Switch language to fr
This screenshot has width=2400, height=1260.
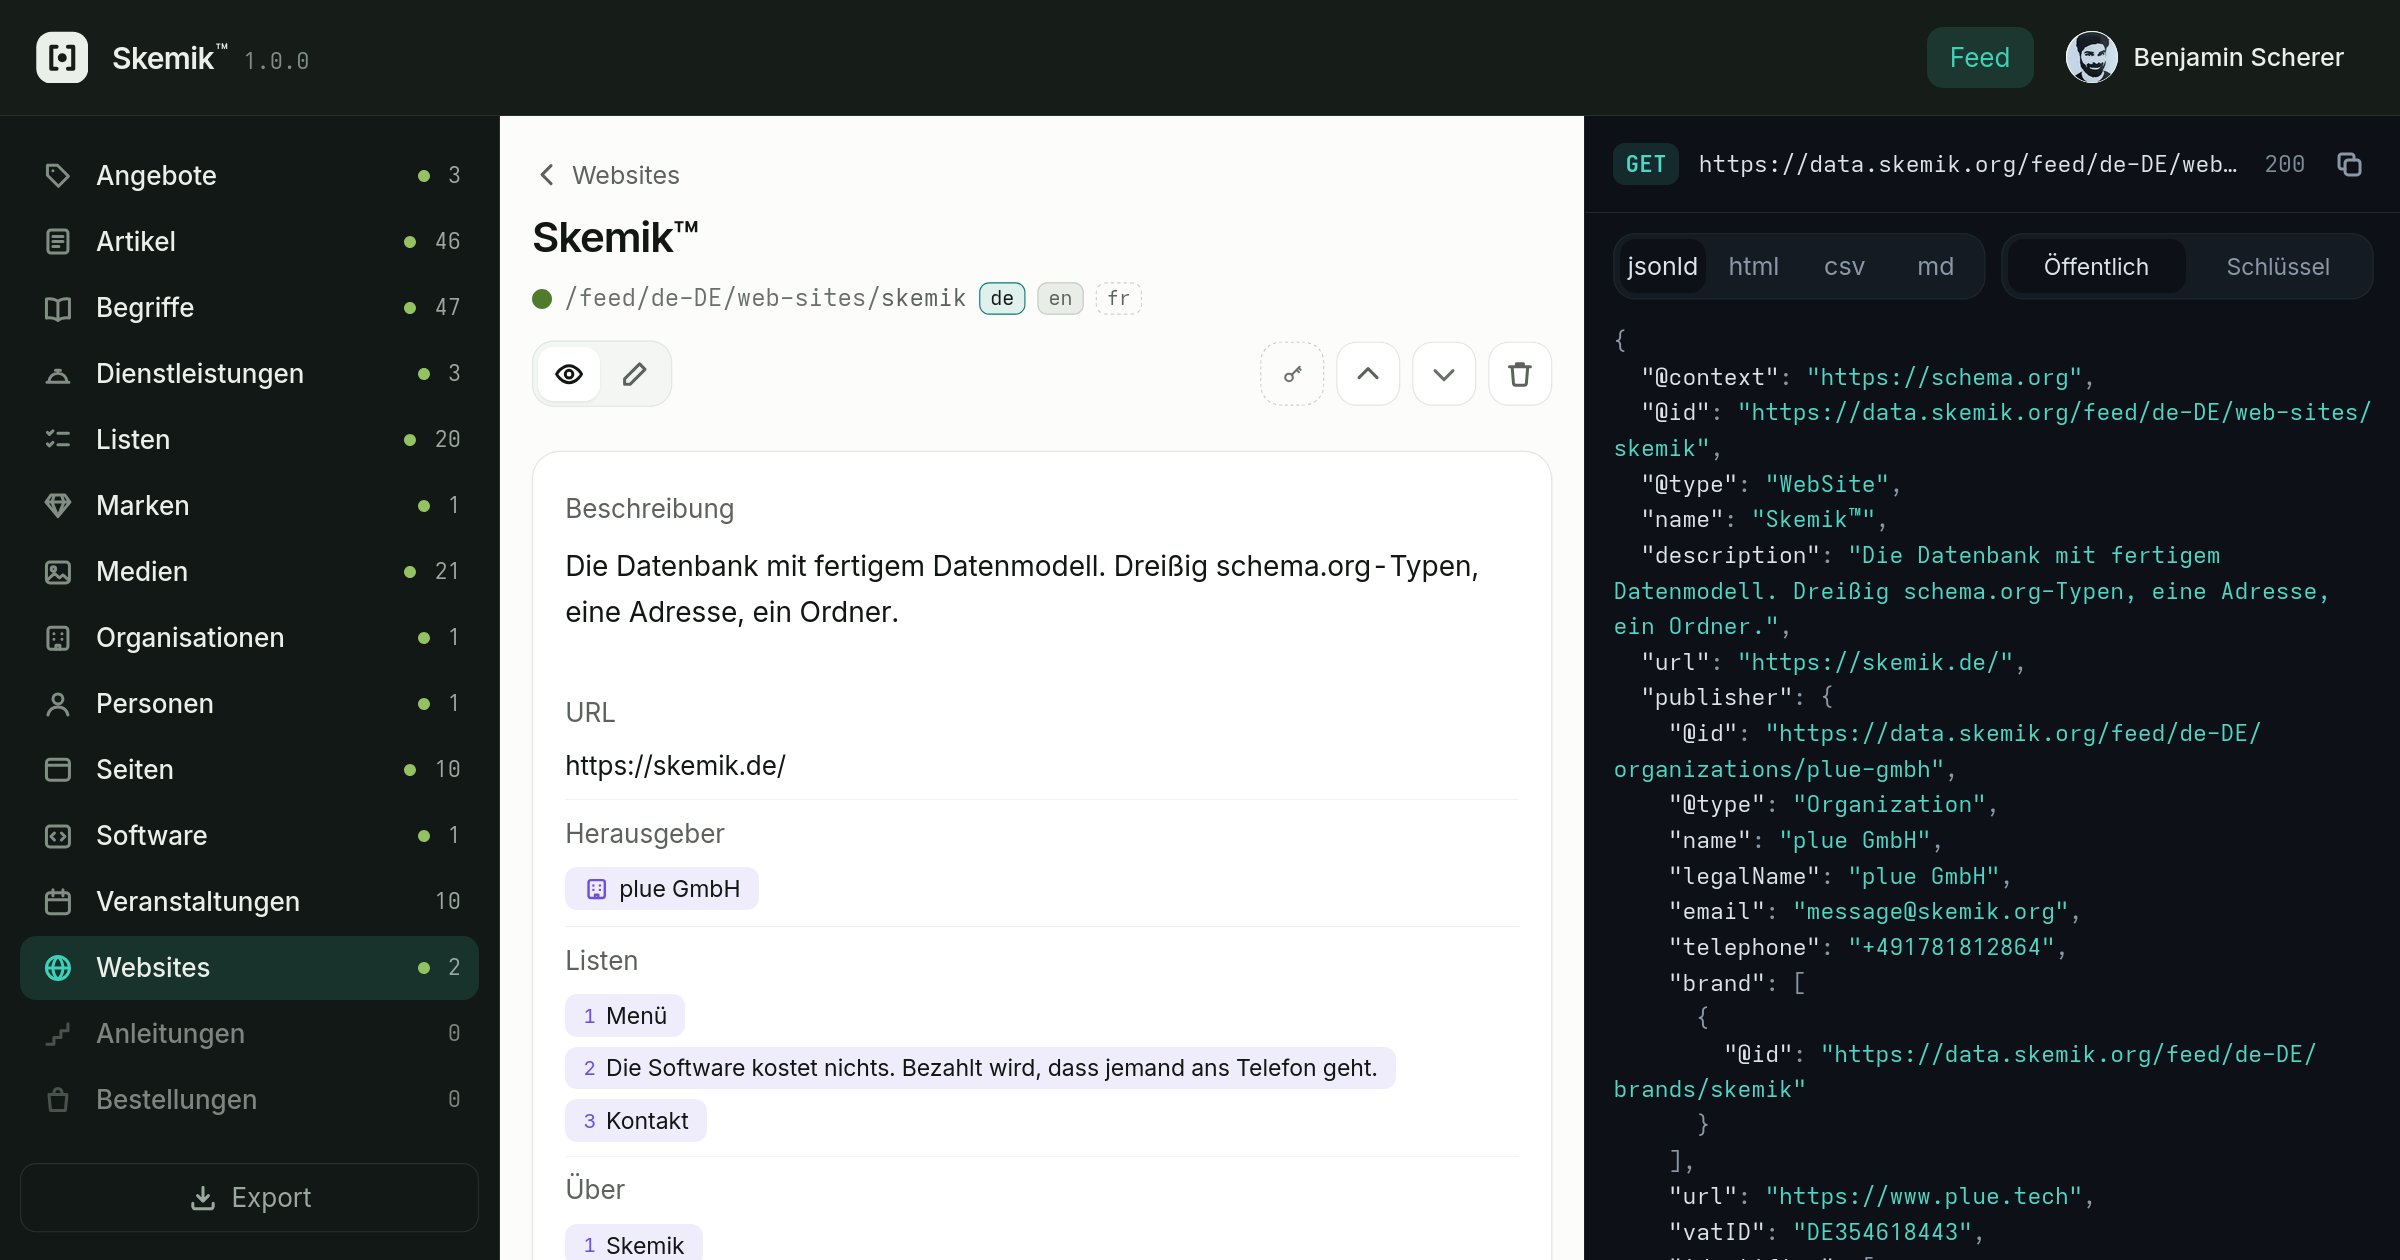1118,298
